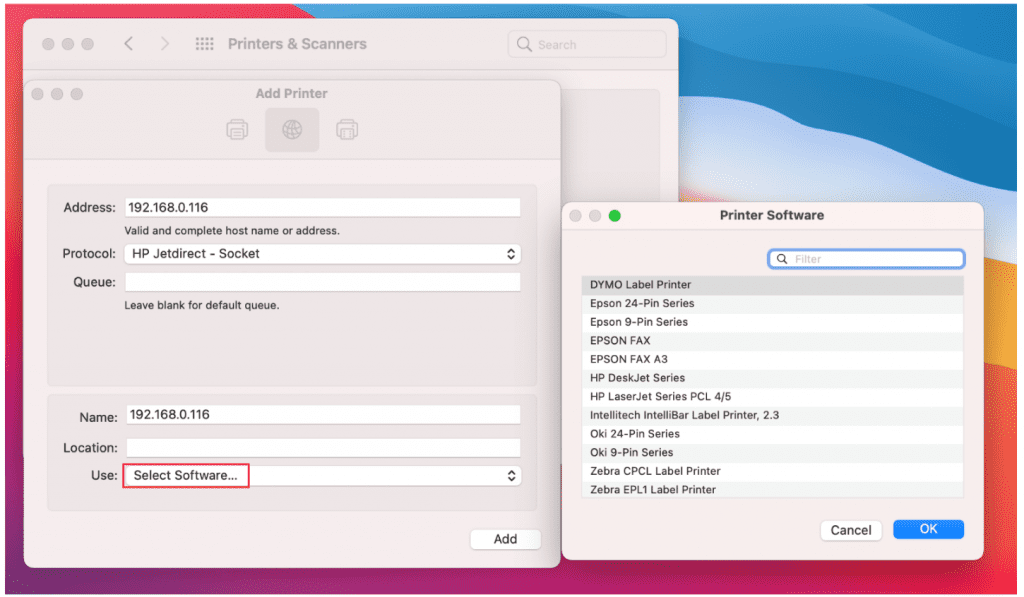1024x597 pixels.
Task: Open the Protocol dropdown
Action: pyautogui.click(x=323, y=254)
